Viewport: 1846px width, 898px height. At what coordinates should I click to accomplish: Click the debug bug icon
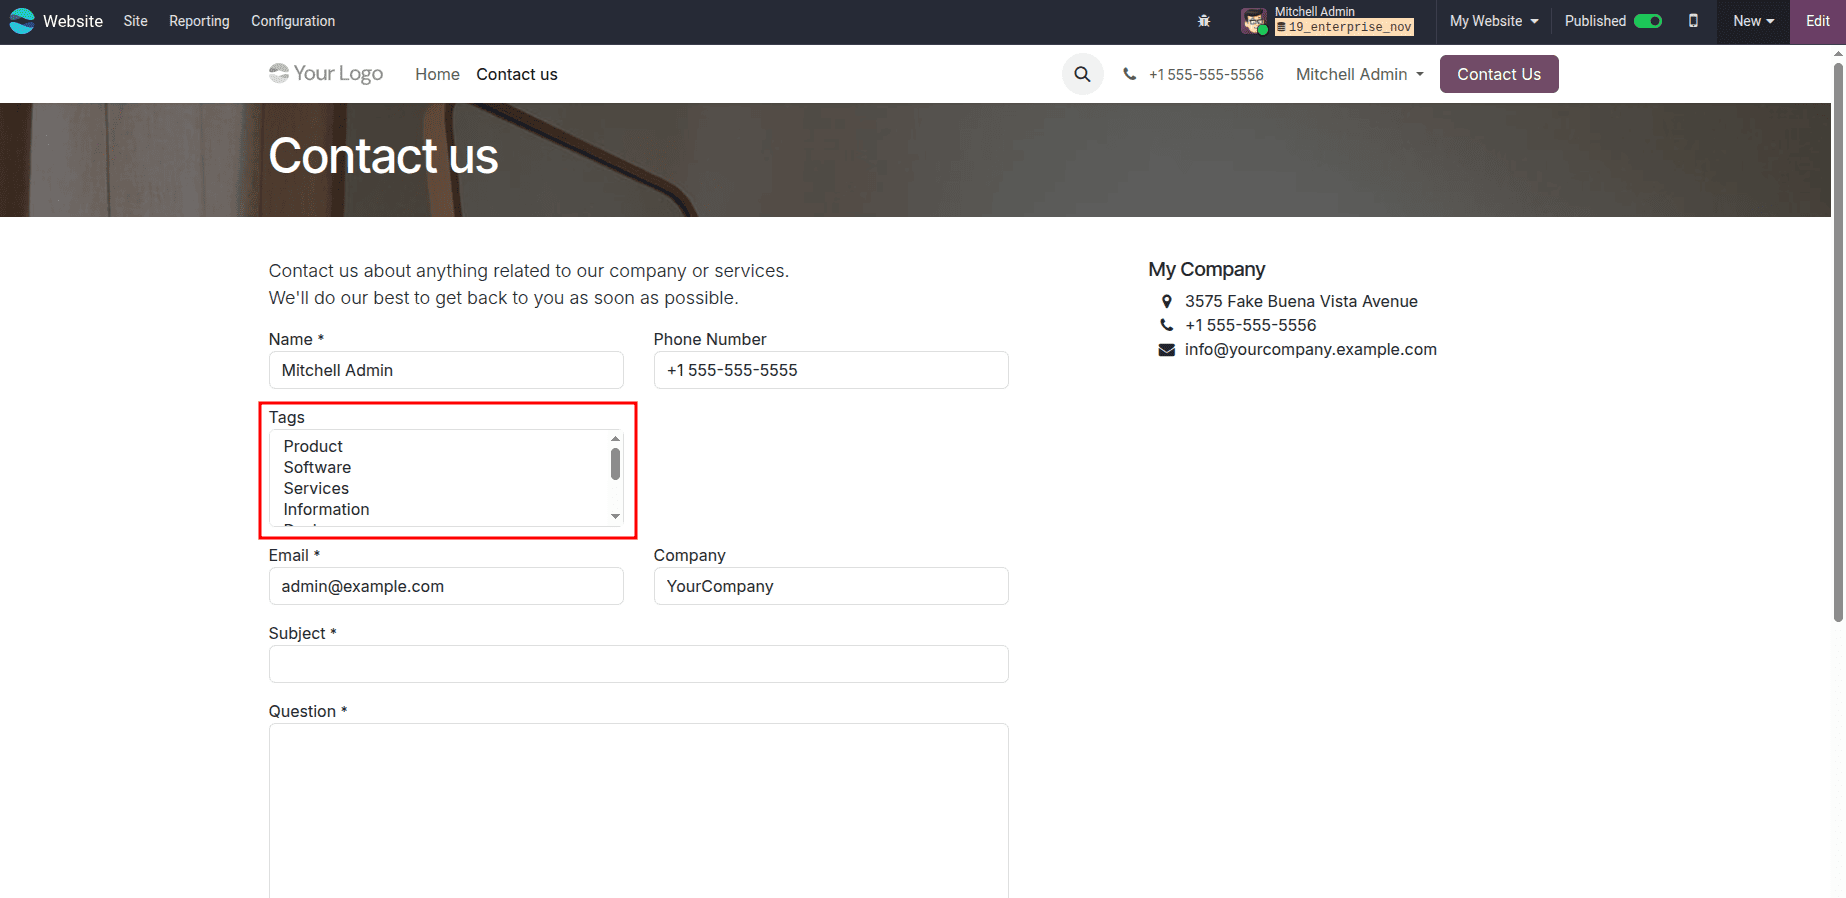coord(1204,21)
